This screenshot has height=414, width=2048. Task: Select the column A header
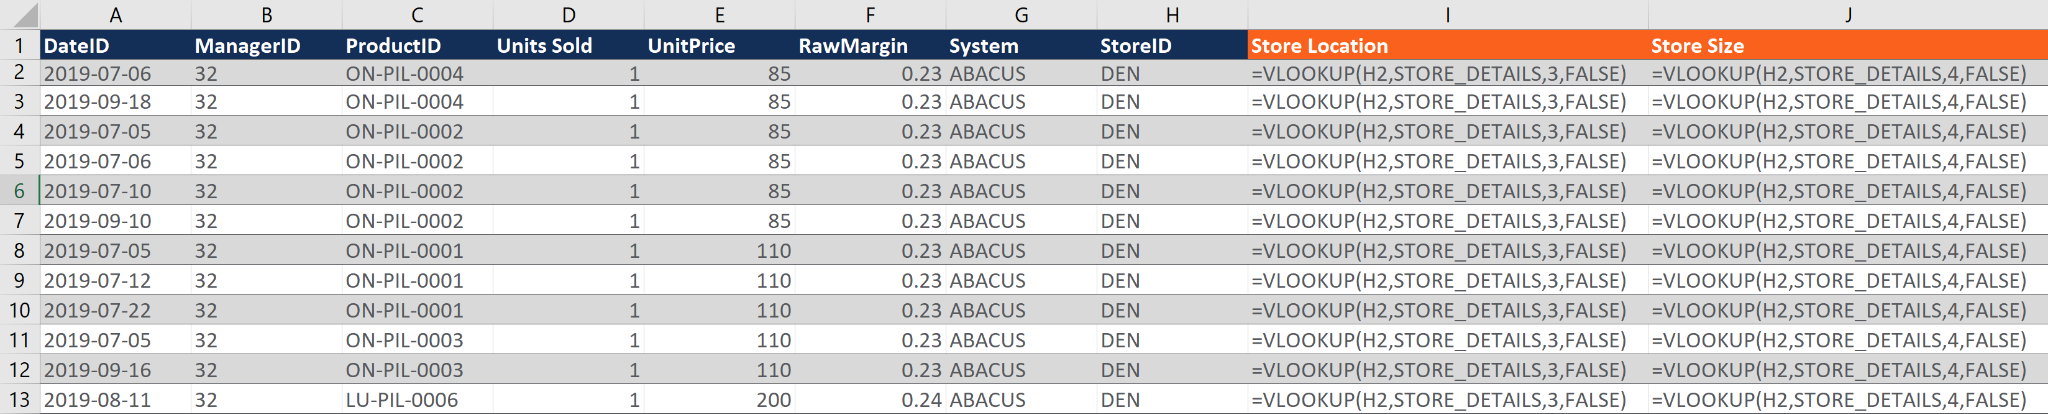[115, 15]
